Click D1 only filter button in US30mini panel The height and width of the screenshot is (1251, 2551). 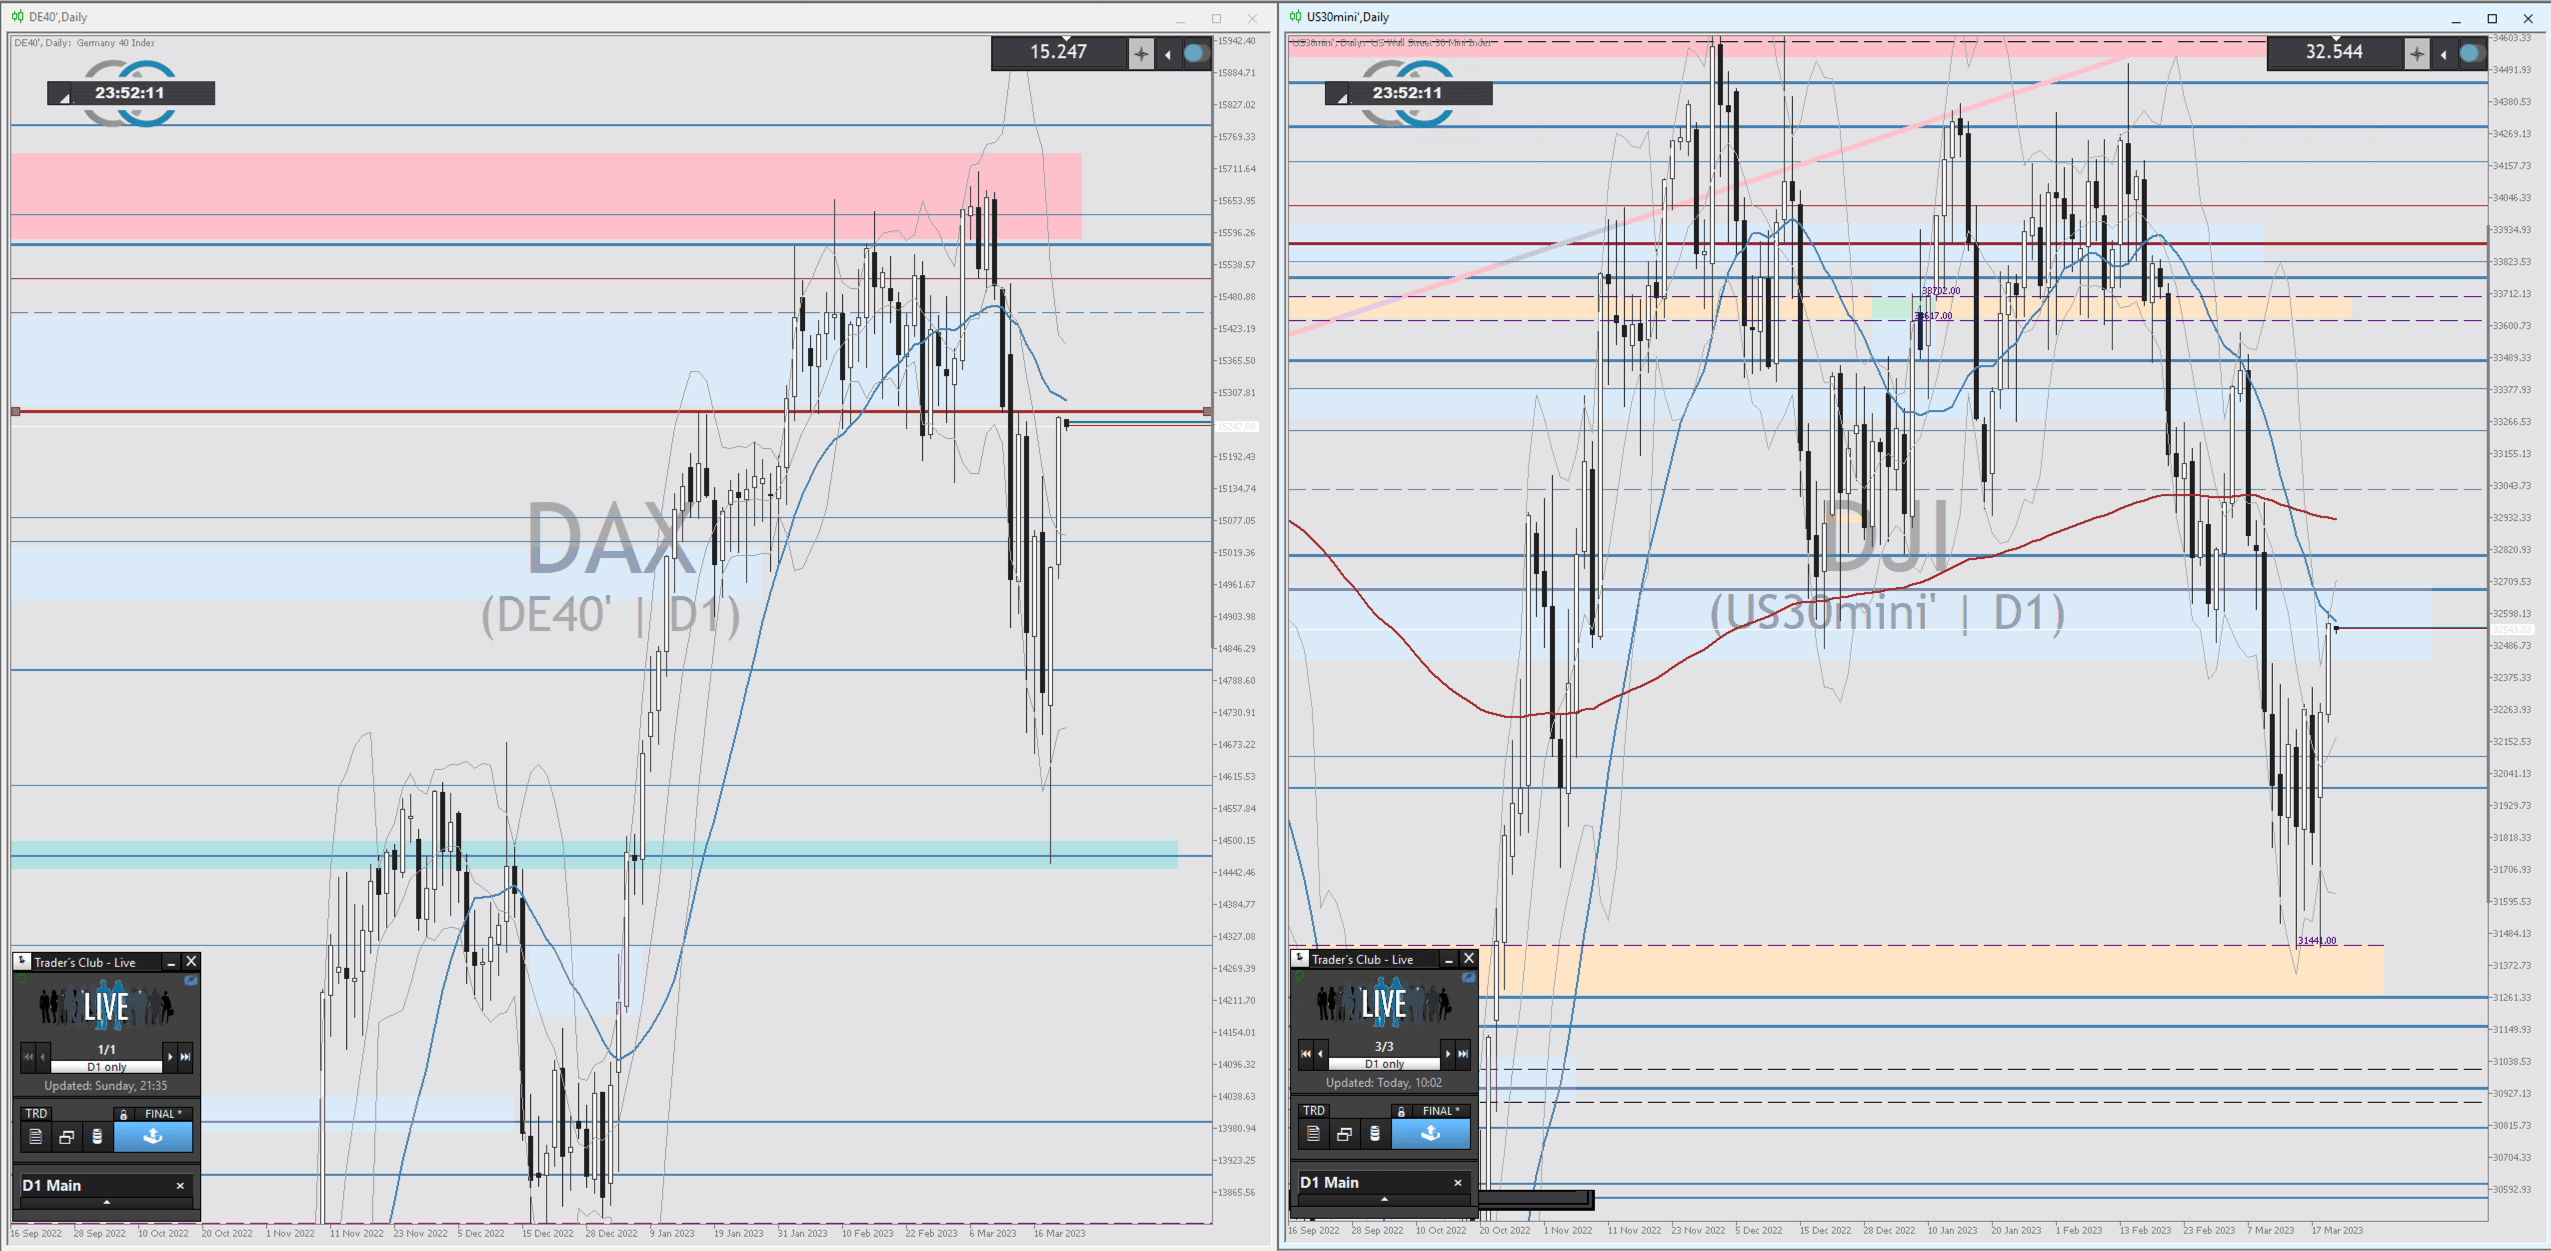1385,1064
